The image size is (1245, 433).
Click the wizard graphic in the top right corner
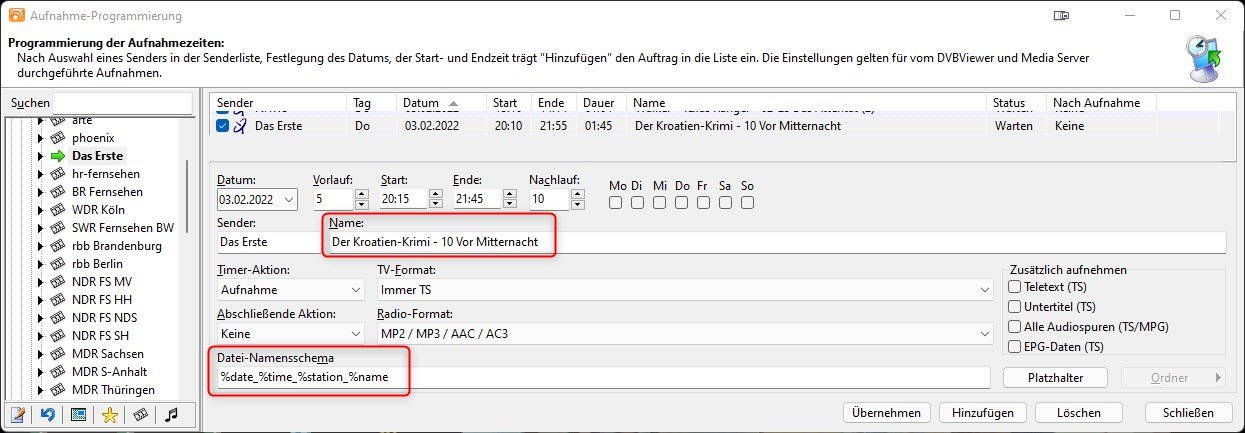click(1202, 59)
